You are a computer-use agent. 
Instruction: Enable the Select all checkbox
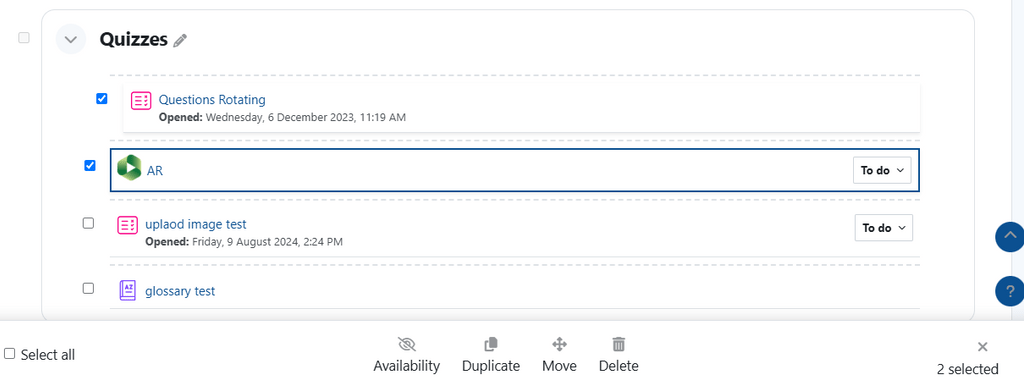pyautogui.click(x=10, y=353)
